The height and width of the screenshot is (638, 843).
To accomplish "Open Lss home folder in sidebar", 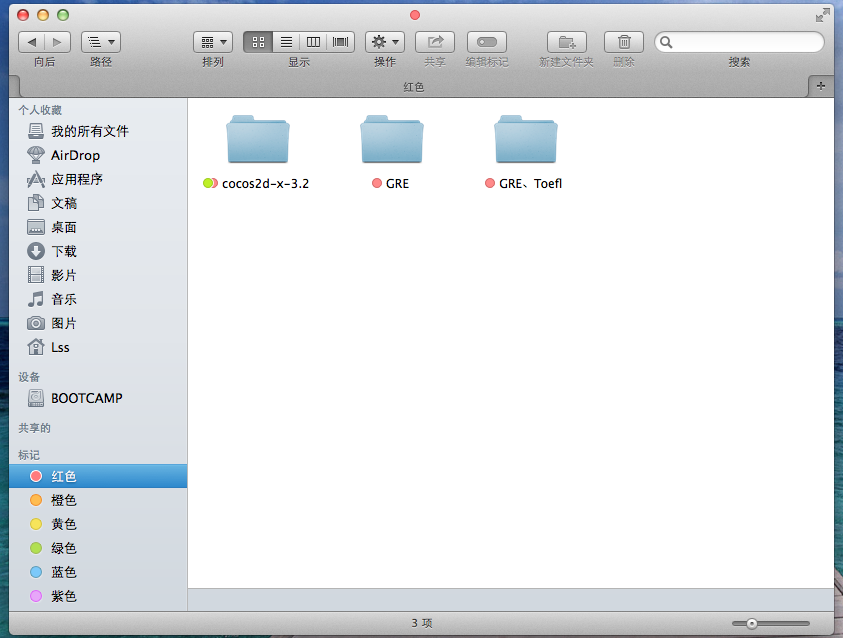I will point(98,347).
